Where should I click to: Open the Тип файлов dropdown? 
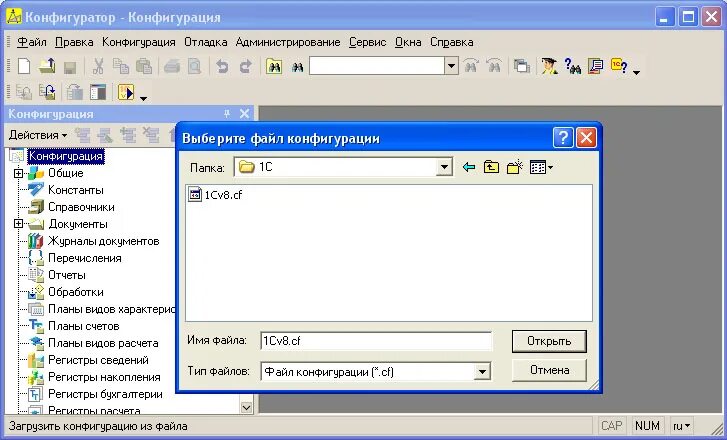(x=482, y=371)
